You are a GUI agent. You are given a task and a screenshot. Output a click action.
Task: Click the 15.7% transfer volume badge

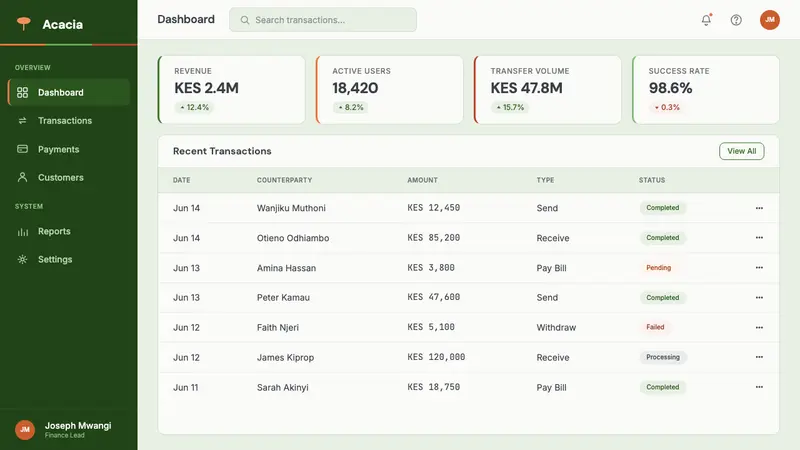[x=510, y=107]
